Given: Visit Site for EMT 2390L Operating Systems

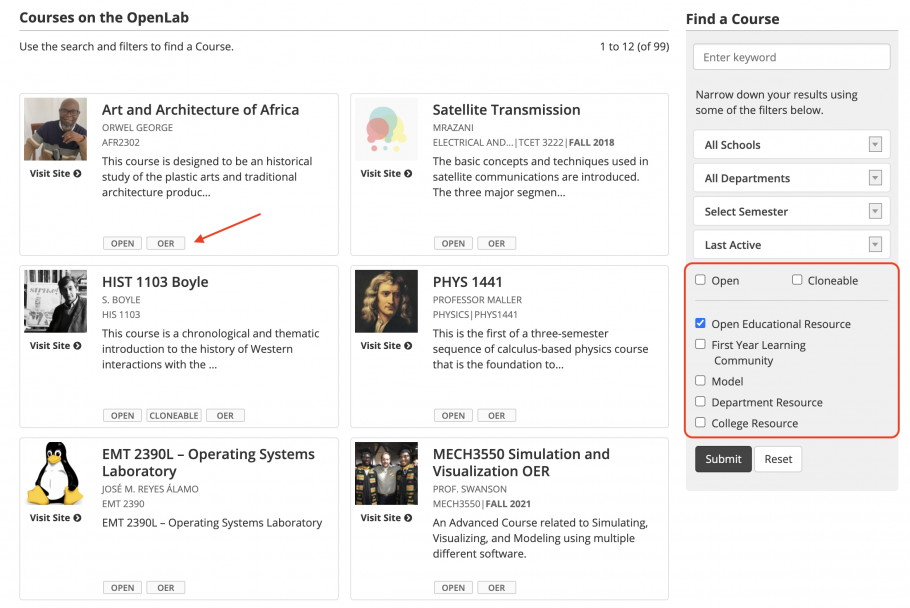Looking at the screenshot, I should [56, 517].
